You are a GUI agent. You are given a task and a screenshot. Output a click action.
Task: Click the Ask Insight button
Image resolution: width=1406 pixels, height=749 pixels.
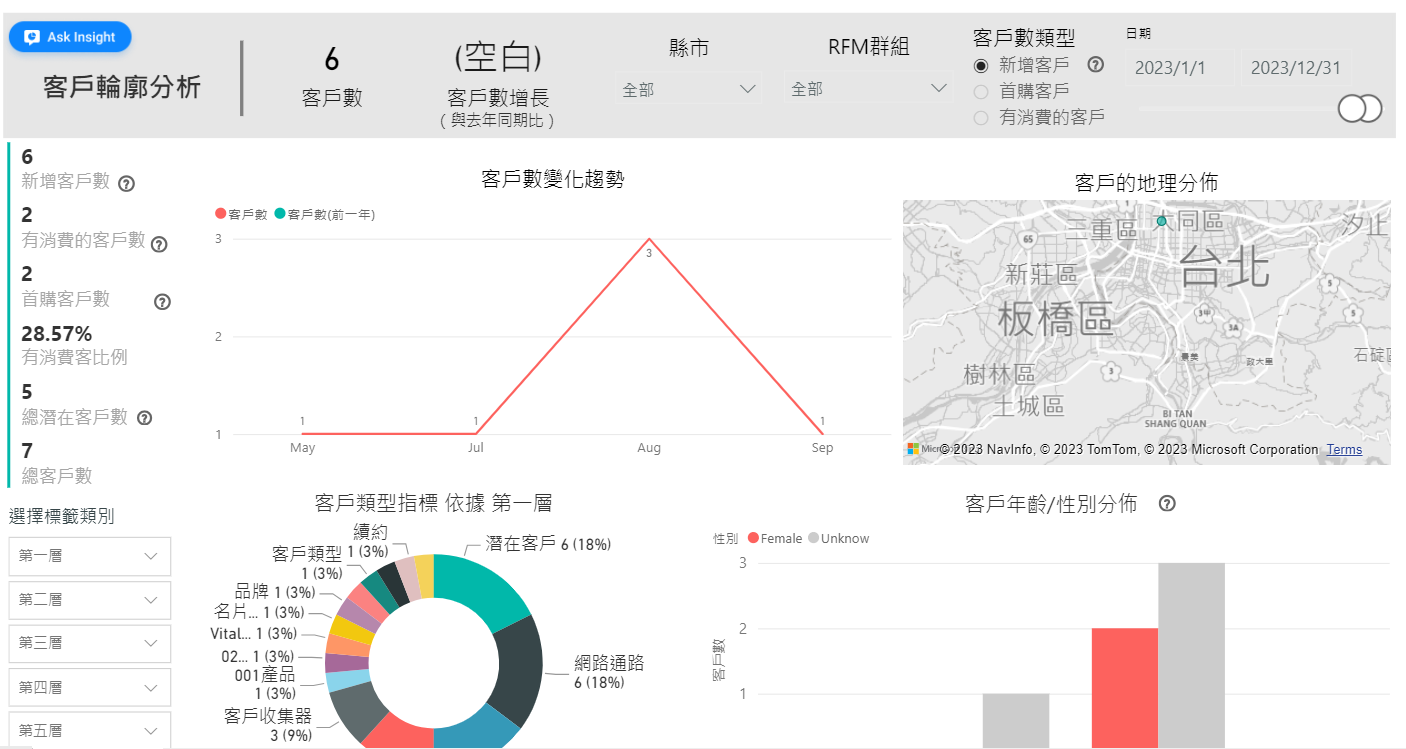click(x=70, y=37)
